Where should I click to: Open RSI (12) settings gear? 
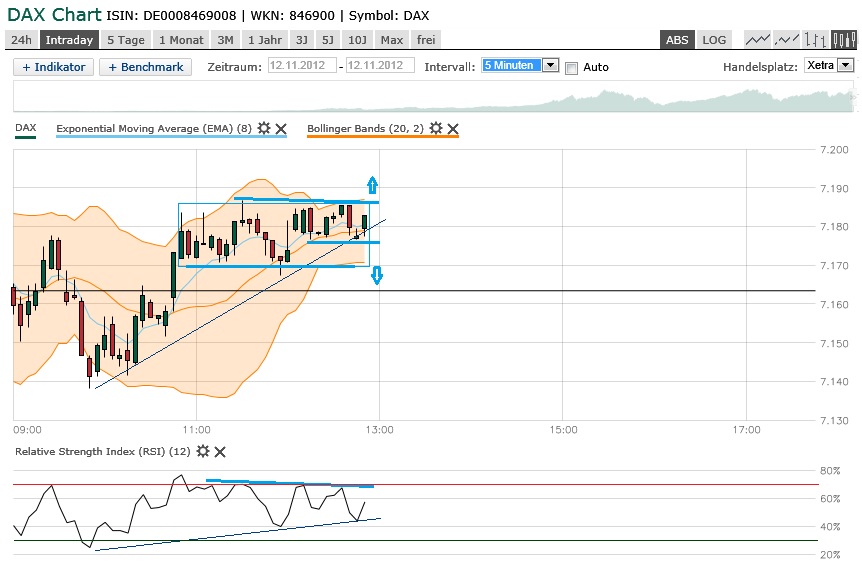coord(203,451)
